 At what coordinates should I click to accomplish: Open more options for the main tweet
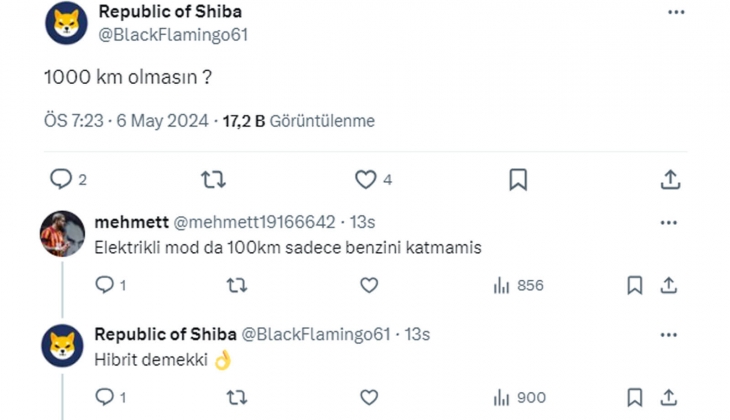[x=676, y=12]
